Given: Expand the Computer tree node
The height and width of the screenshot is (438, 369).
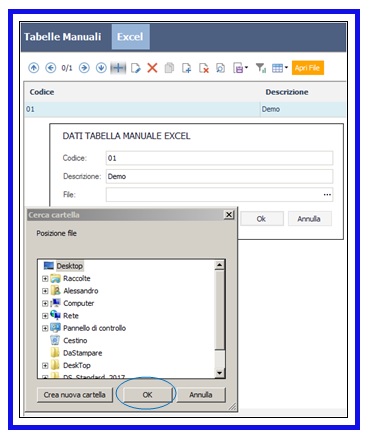Looking at the screenshot, I should coord(45,303).
